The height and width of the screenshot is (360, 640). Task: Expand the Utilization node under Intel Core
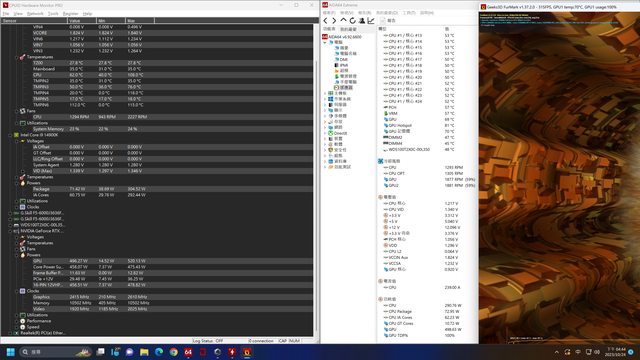click(17, 201)
